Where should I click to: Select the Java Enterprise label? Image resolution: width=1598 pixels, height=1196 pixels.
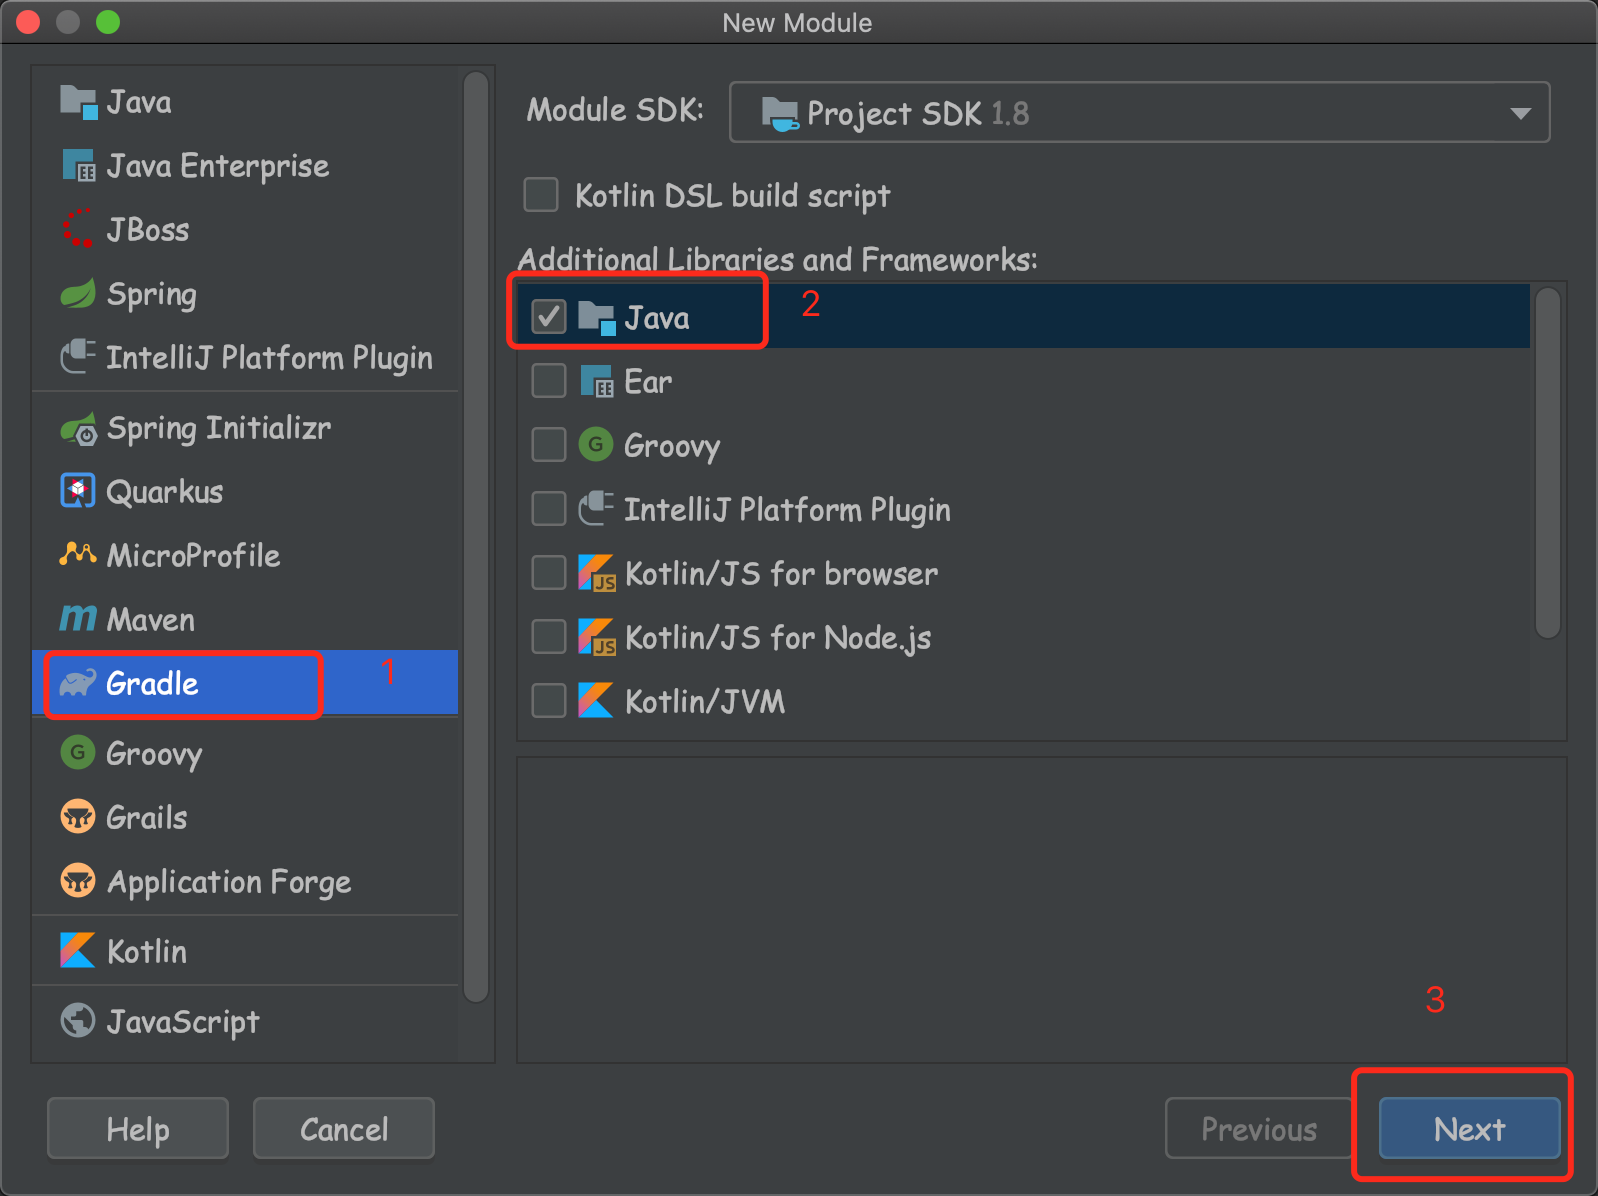[x=218, y=166]
